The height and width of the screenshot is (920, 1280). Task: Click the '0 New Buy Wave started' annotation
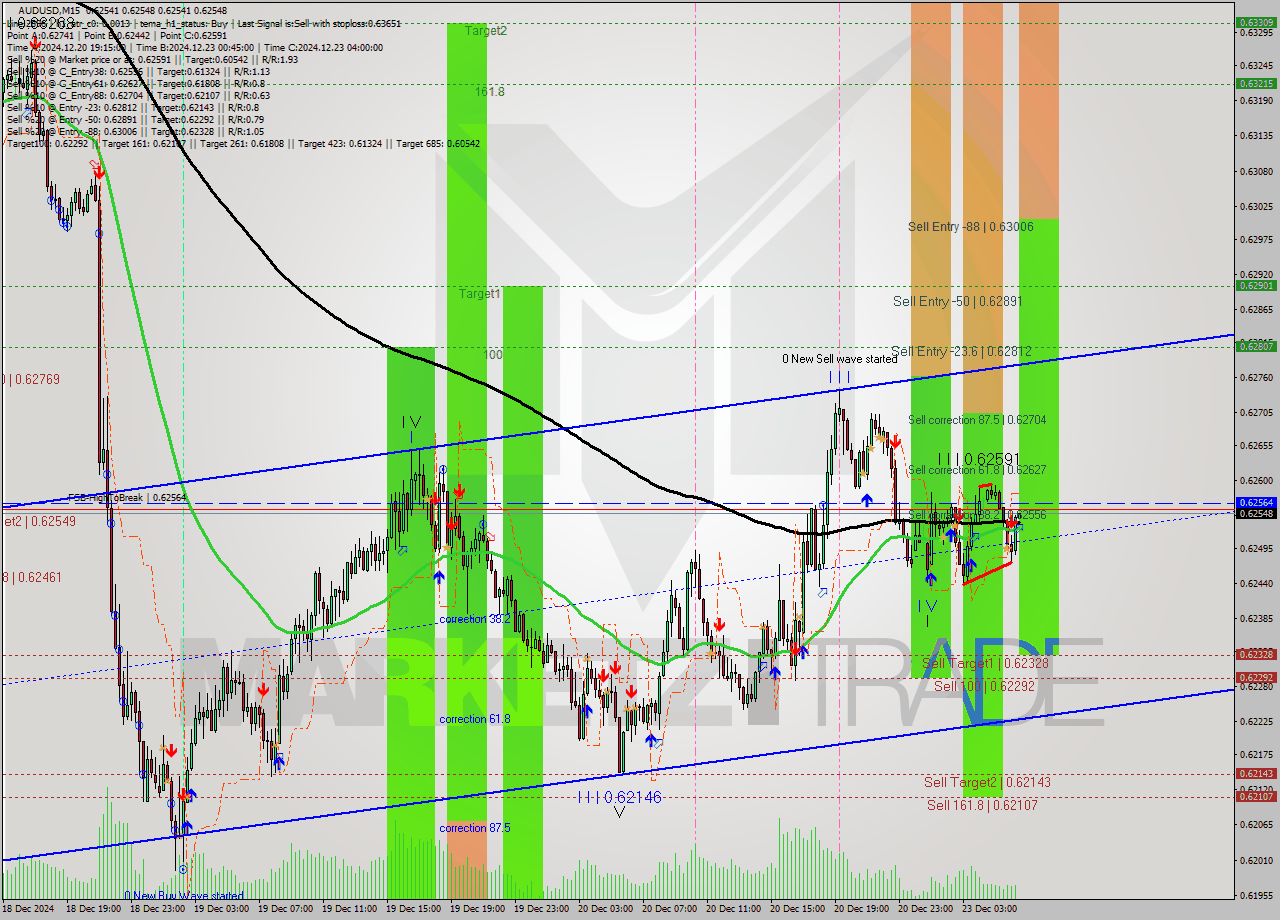[x=184, y=896]
